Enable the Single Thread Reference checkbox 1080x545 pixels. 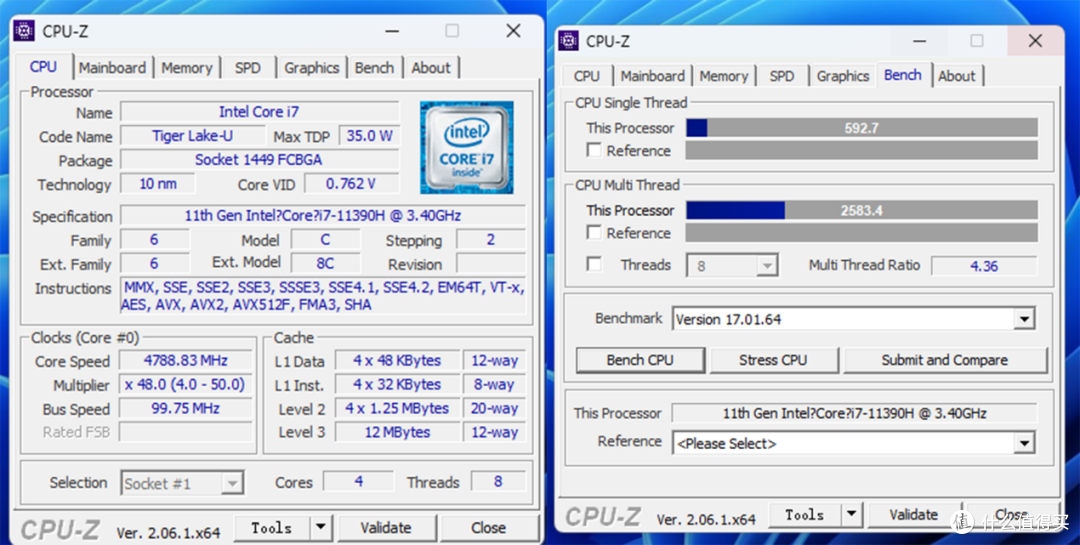pyautogui.click(x=594, y=150)
